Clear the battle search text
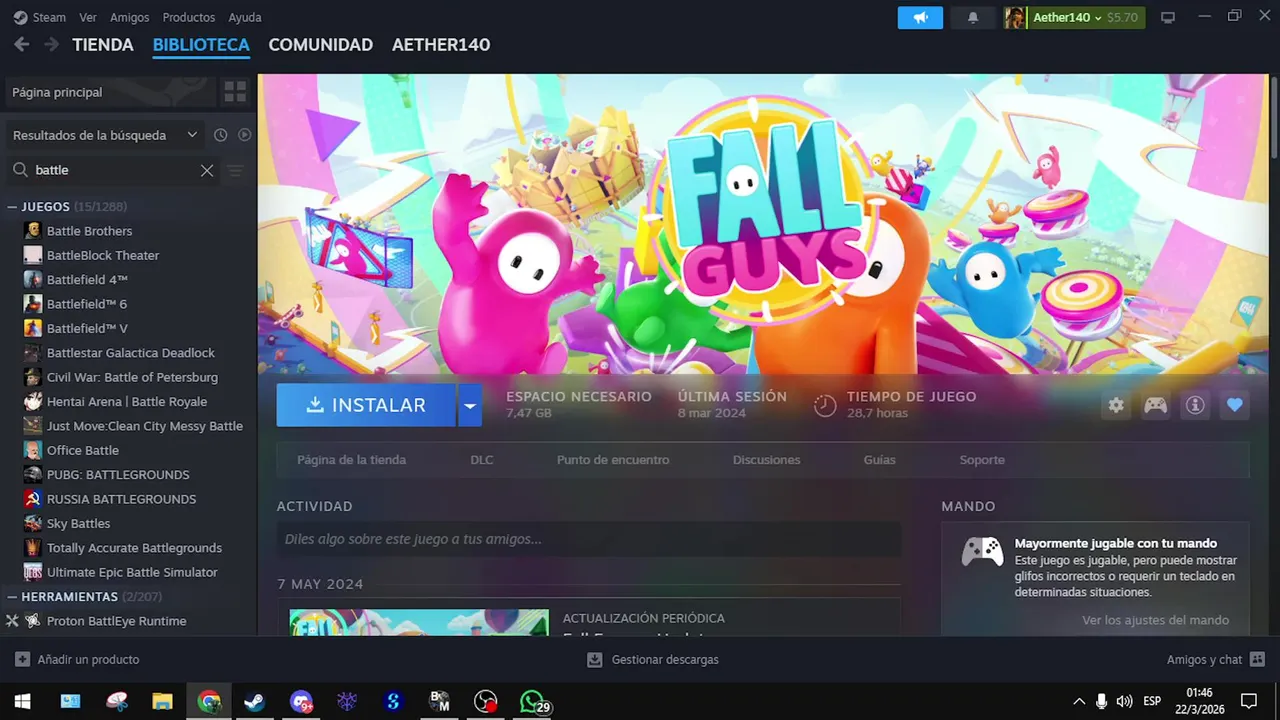This screenshot has width=1280, height=720. (207, 170)
